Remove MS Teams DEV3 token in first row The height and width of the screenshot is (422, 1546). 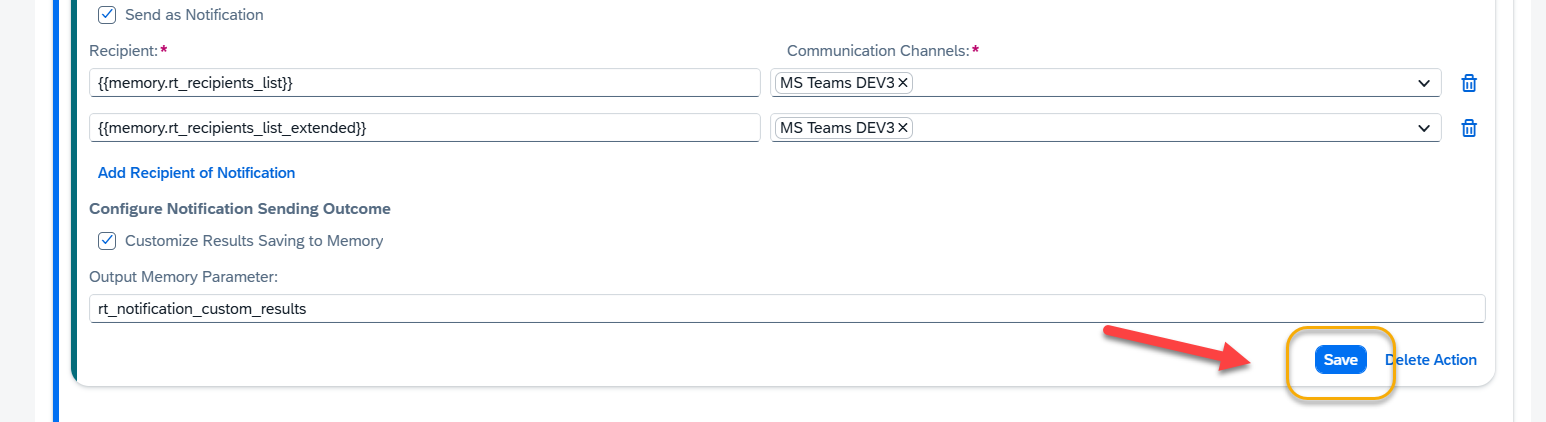903,83
